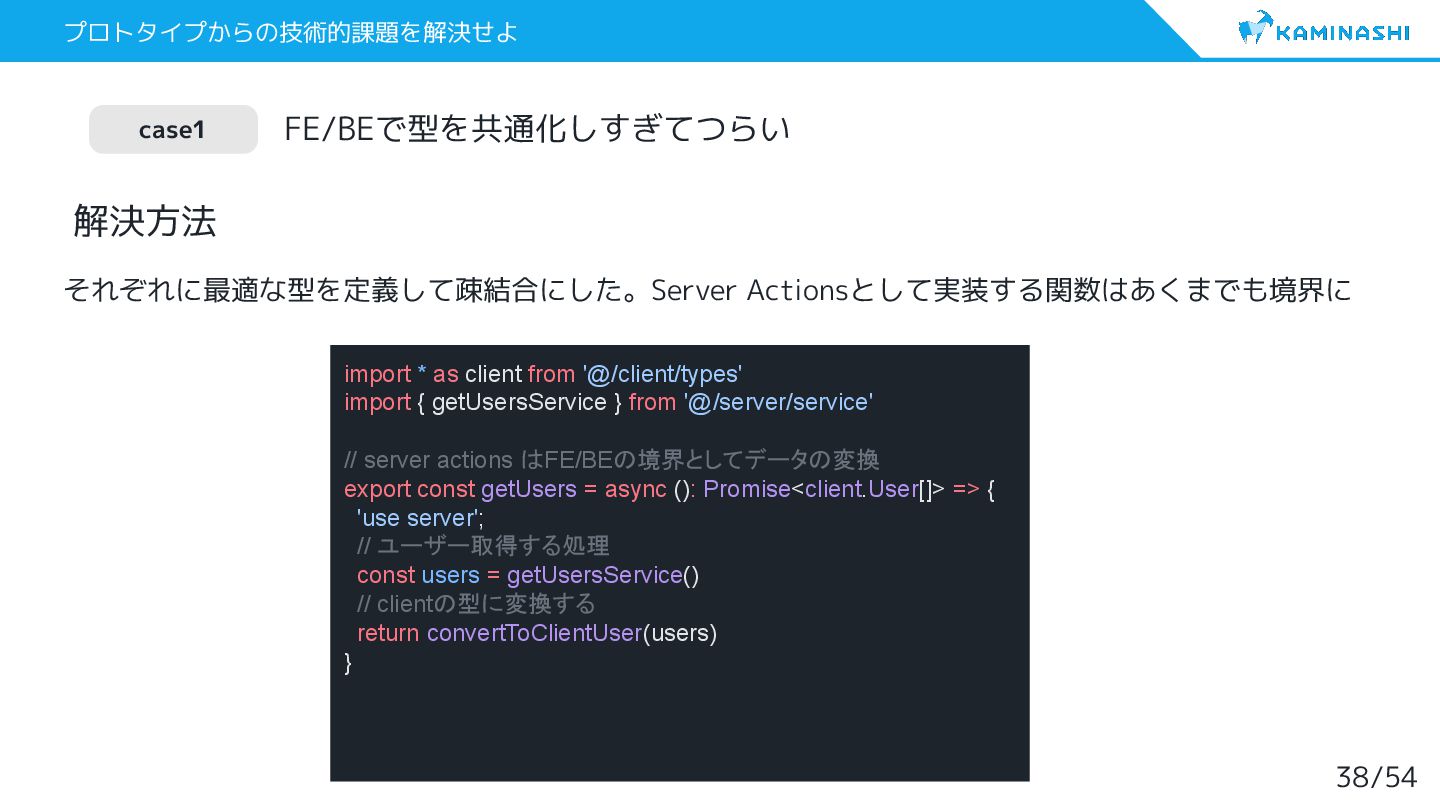The image size is (1440, 810).
Task: Click the case1 label badge
Action: (173, 129)
